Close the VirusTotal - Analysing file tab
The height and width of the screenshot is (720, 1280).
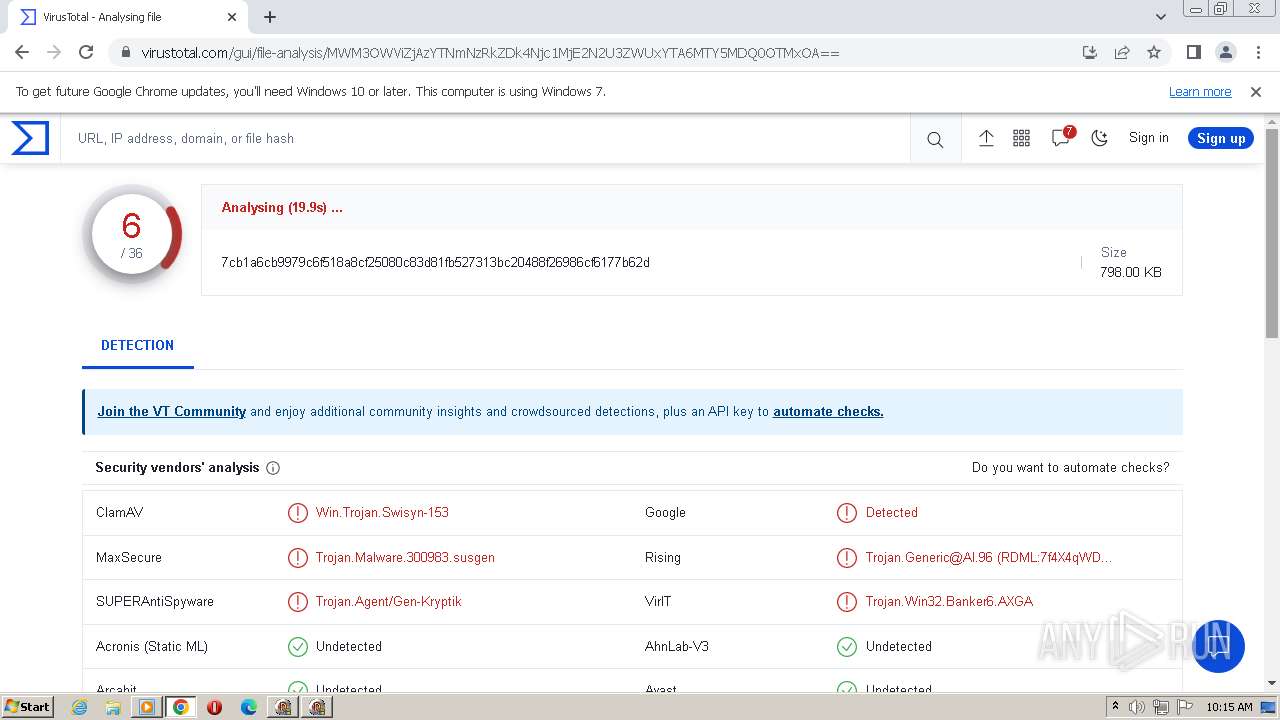(232, 17)
